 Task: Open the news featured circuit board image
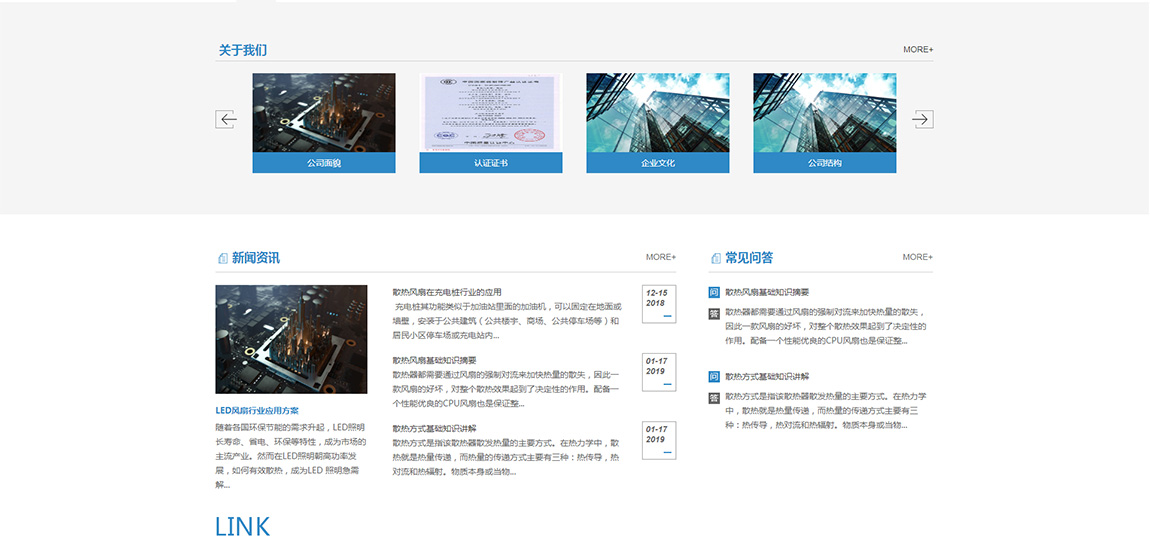click(x=291, y=339)
